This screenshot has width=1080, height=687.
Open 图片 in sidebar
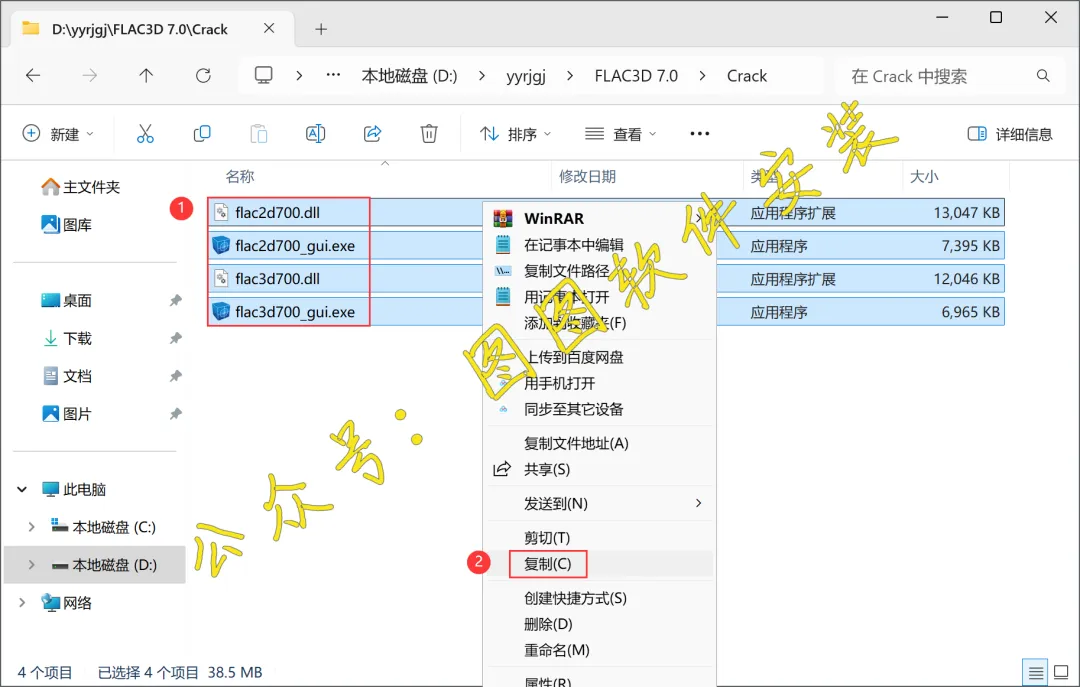(67, 414)
